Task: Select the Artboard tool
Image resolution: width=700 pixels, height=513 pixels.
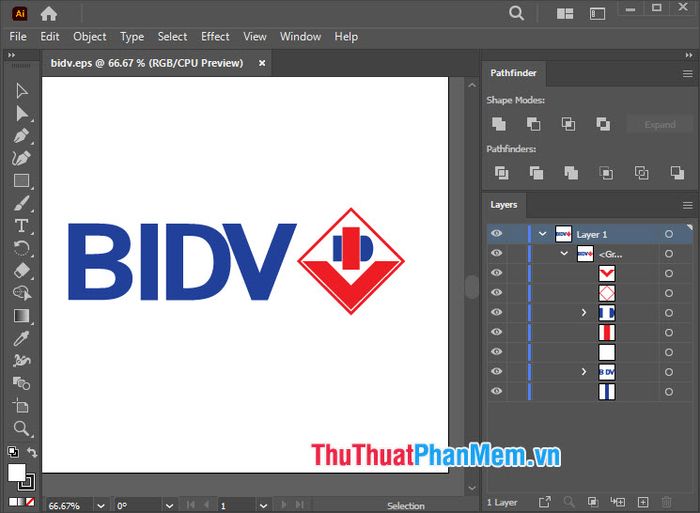Action: [21, 405]
